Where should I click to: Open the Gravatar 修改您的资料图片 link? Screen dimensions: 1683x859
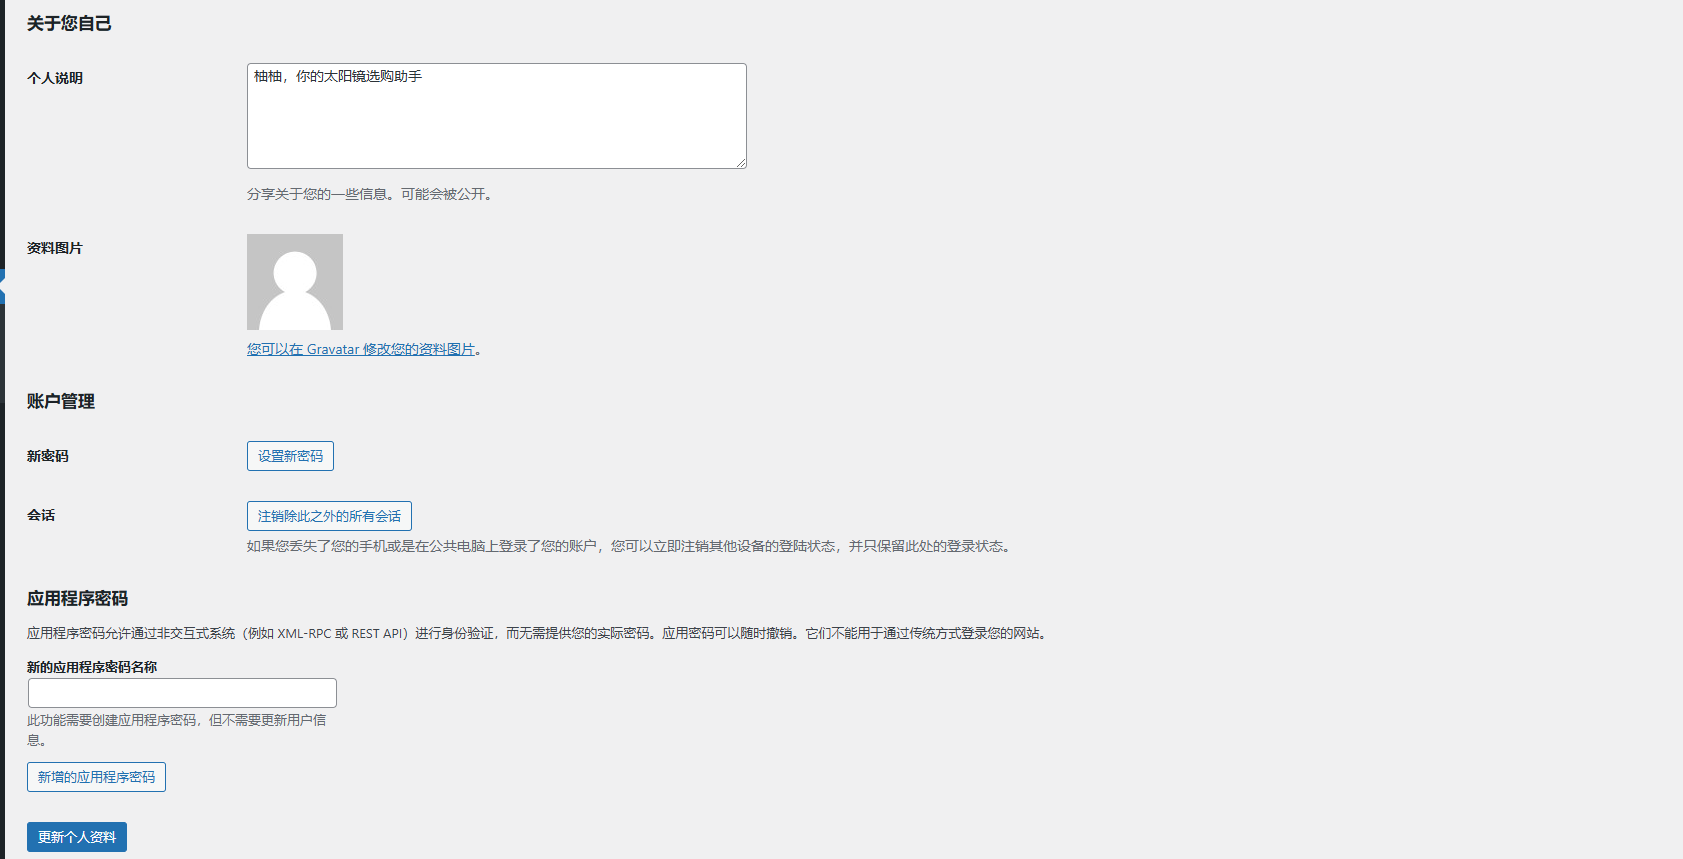click(361, 349)
